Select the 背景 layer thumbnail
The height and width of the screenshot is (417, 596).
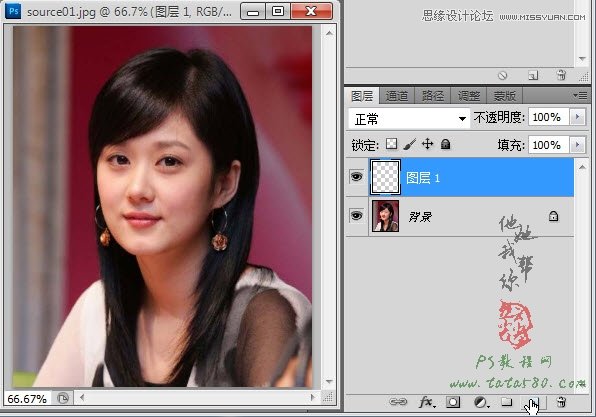pos(385,216)
